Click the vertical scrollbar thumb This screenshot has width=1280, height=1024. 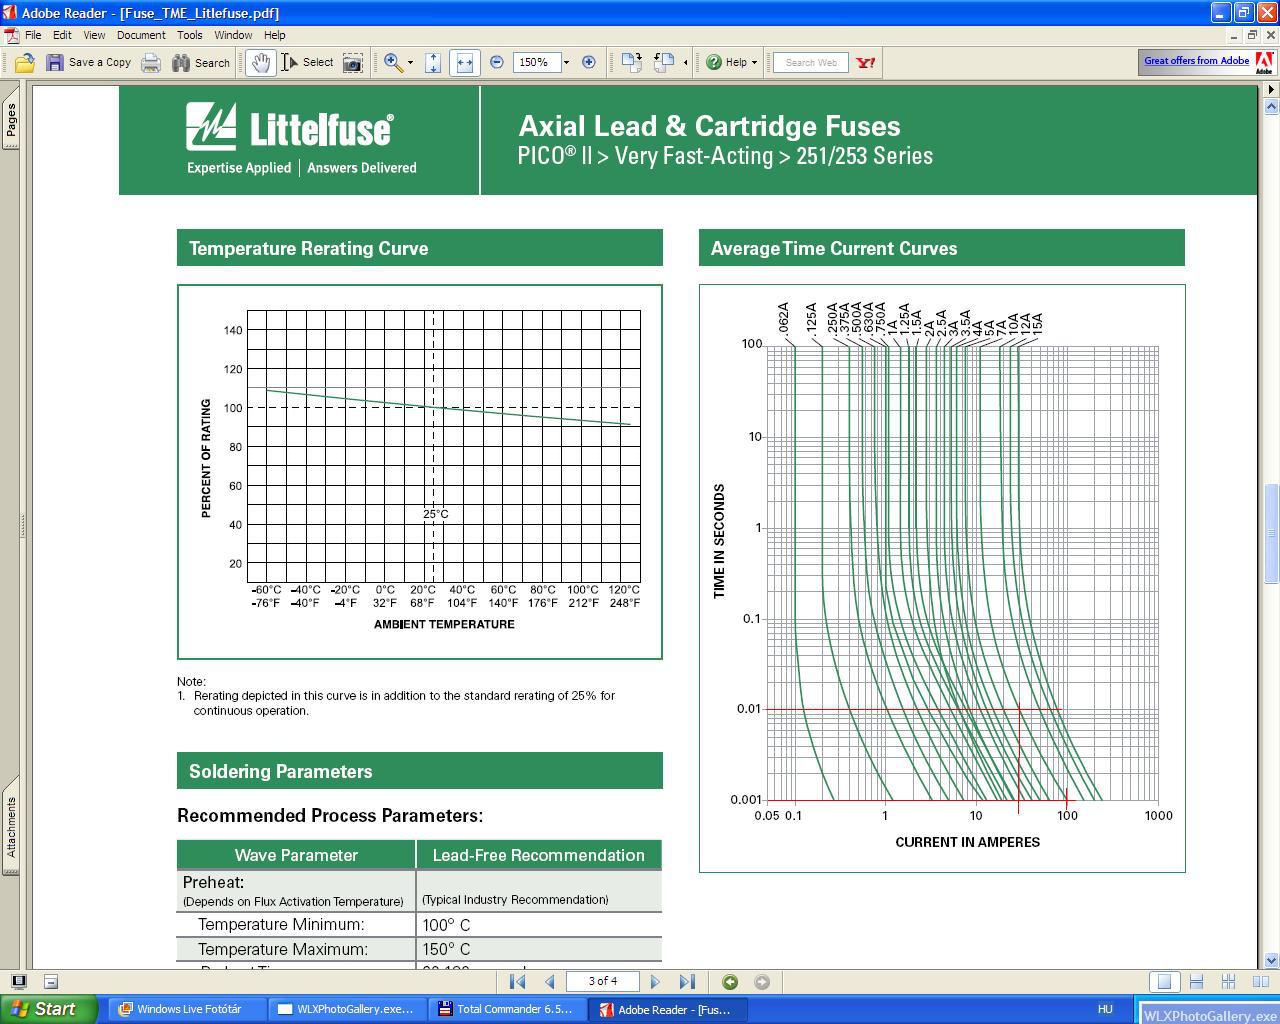[1271, 532]
